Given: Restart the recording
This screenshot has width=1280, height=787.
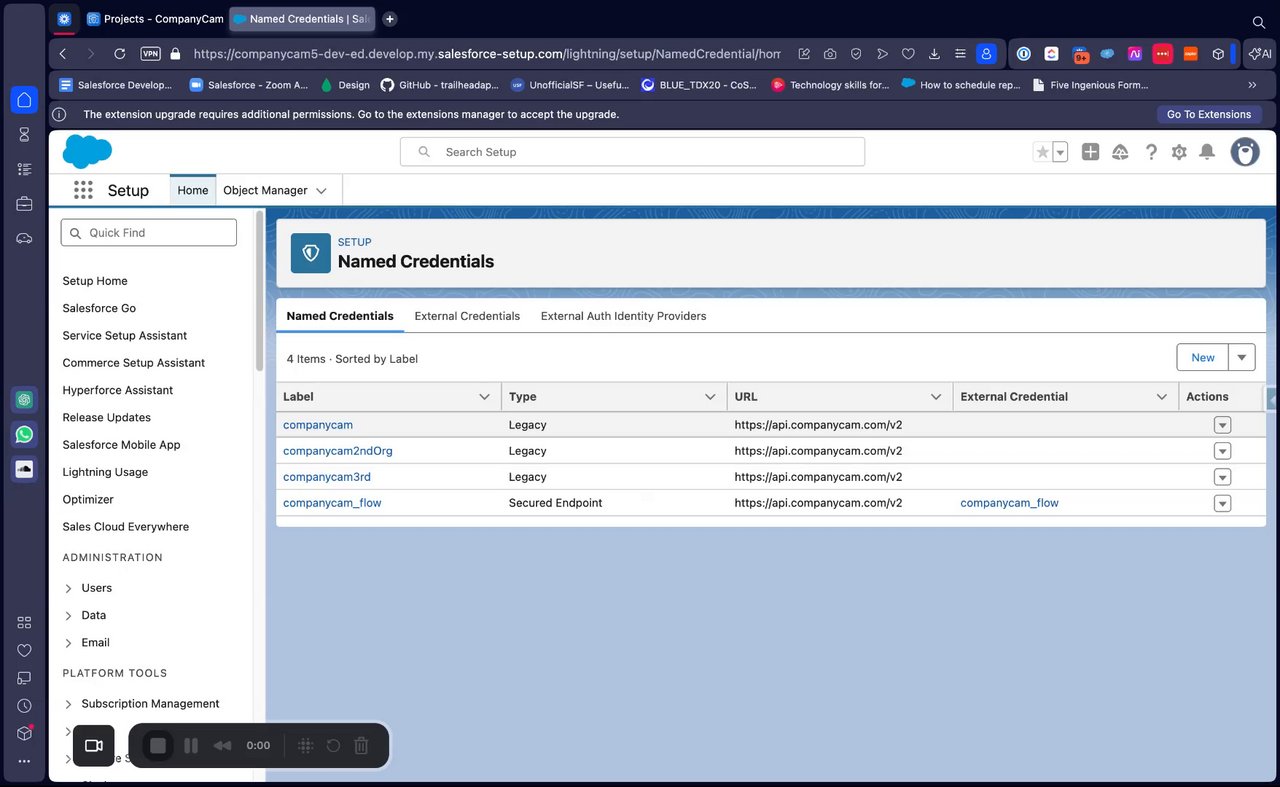Looking at the screenshot, I should (x=333, y=746).
